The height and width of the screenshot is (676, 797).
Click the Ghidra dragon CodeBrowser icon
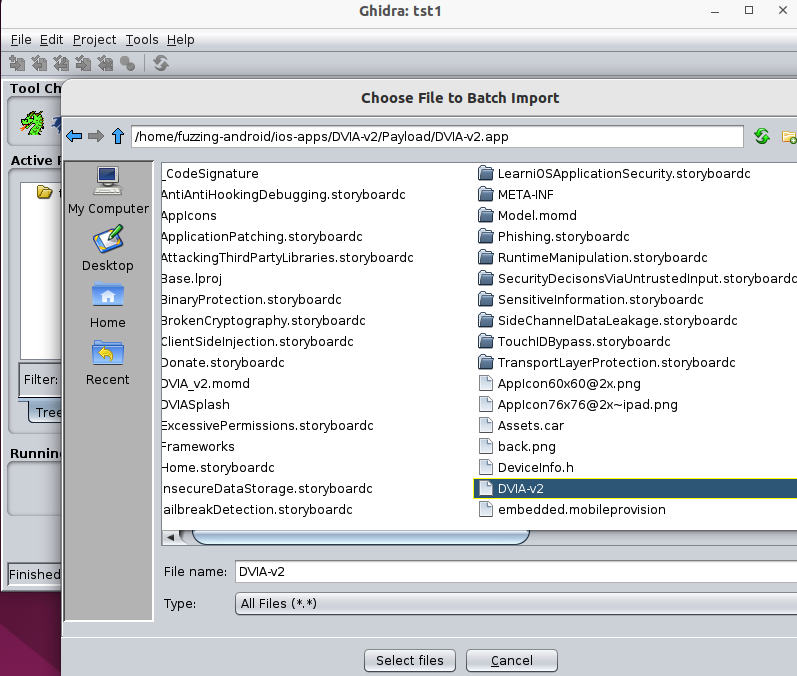pyautogui.click(x=32, y=125)
